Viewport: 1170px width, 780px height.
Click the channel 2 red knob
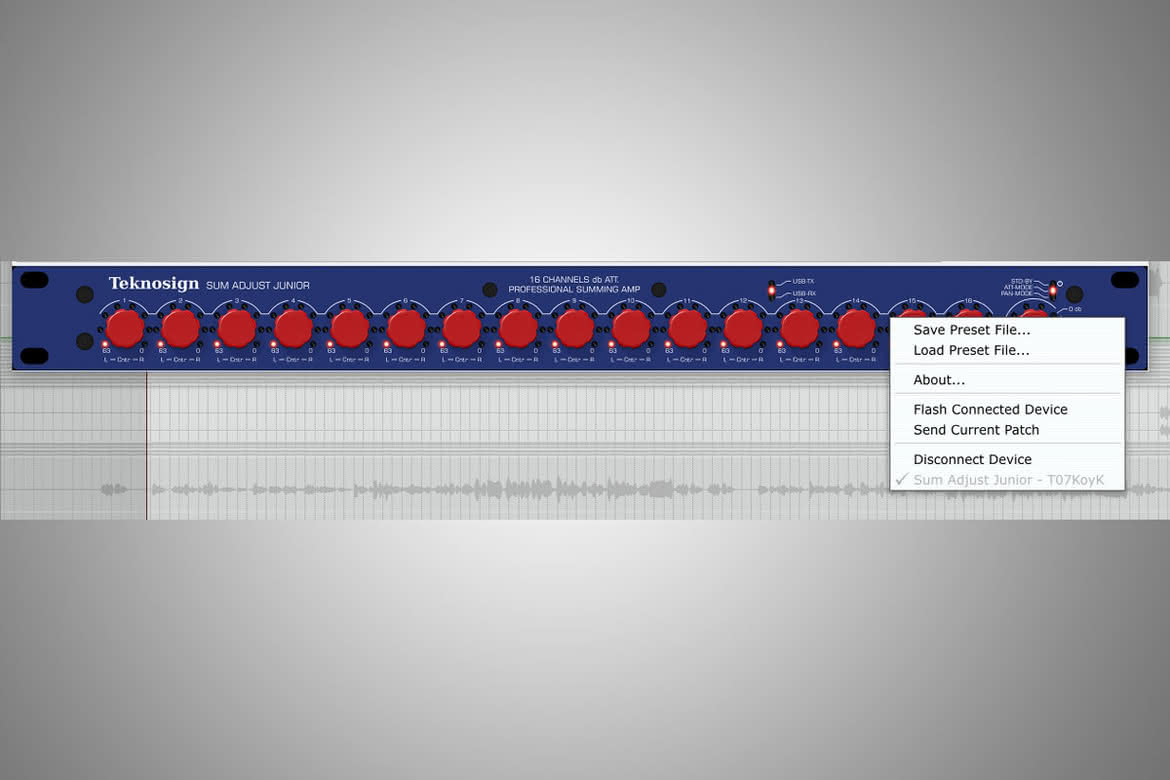click(x=181, y=328)
